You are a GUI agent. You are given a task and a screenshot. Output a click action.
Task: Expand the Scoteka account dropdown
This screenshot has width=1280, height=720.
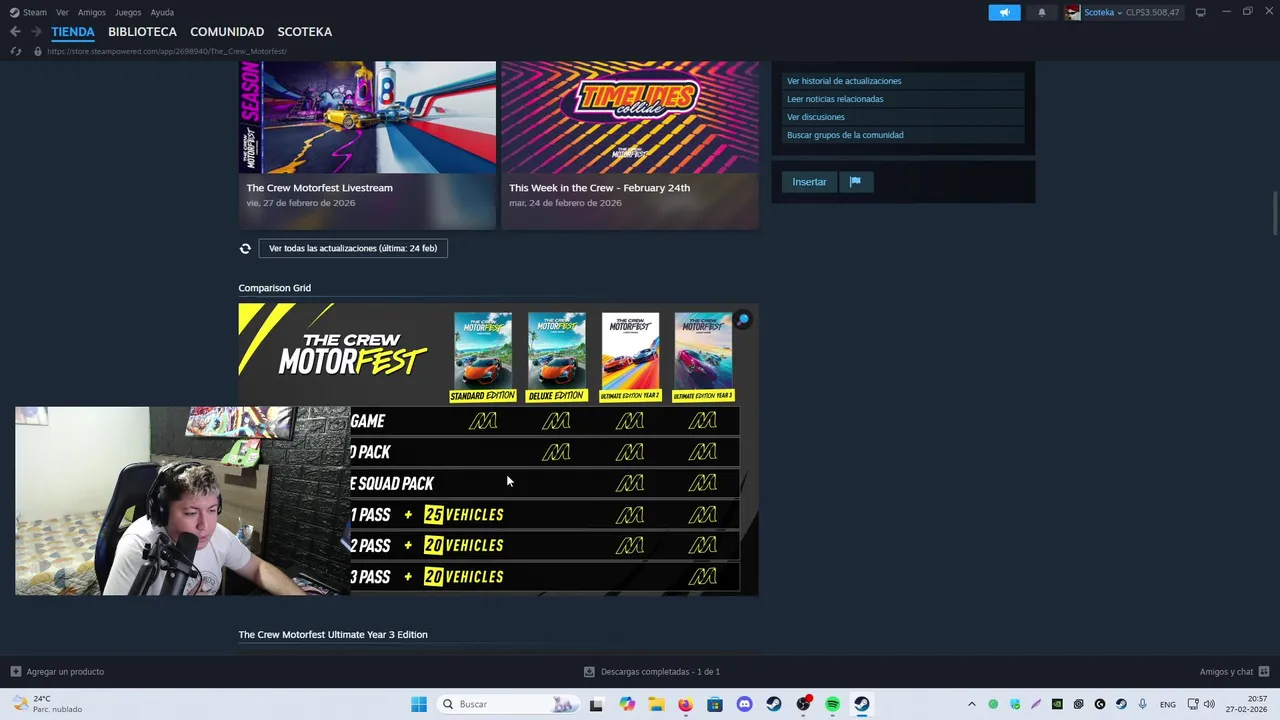pos(1119,12)
